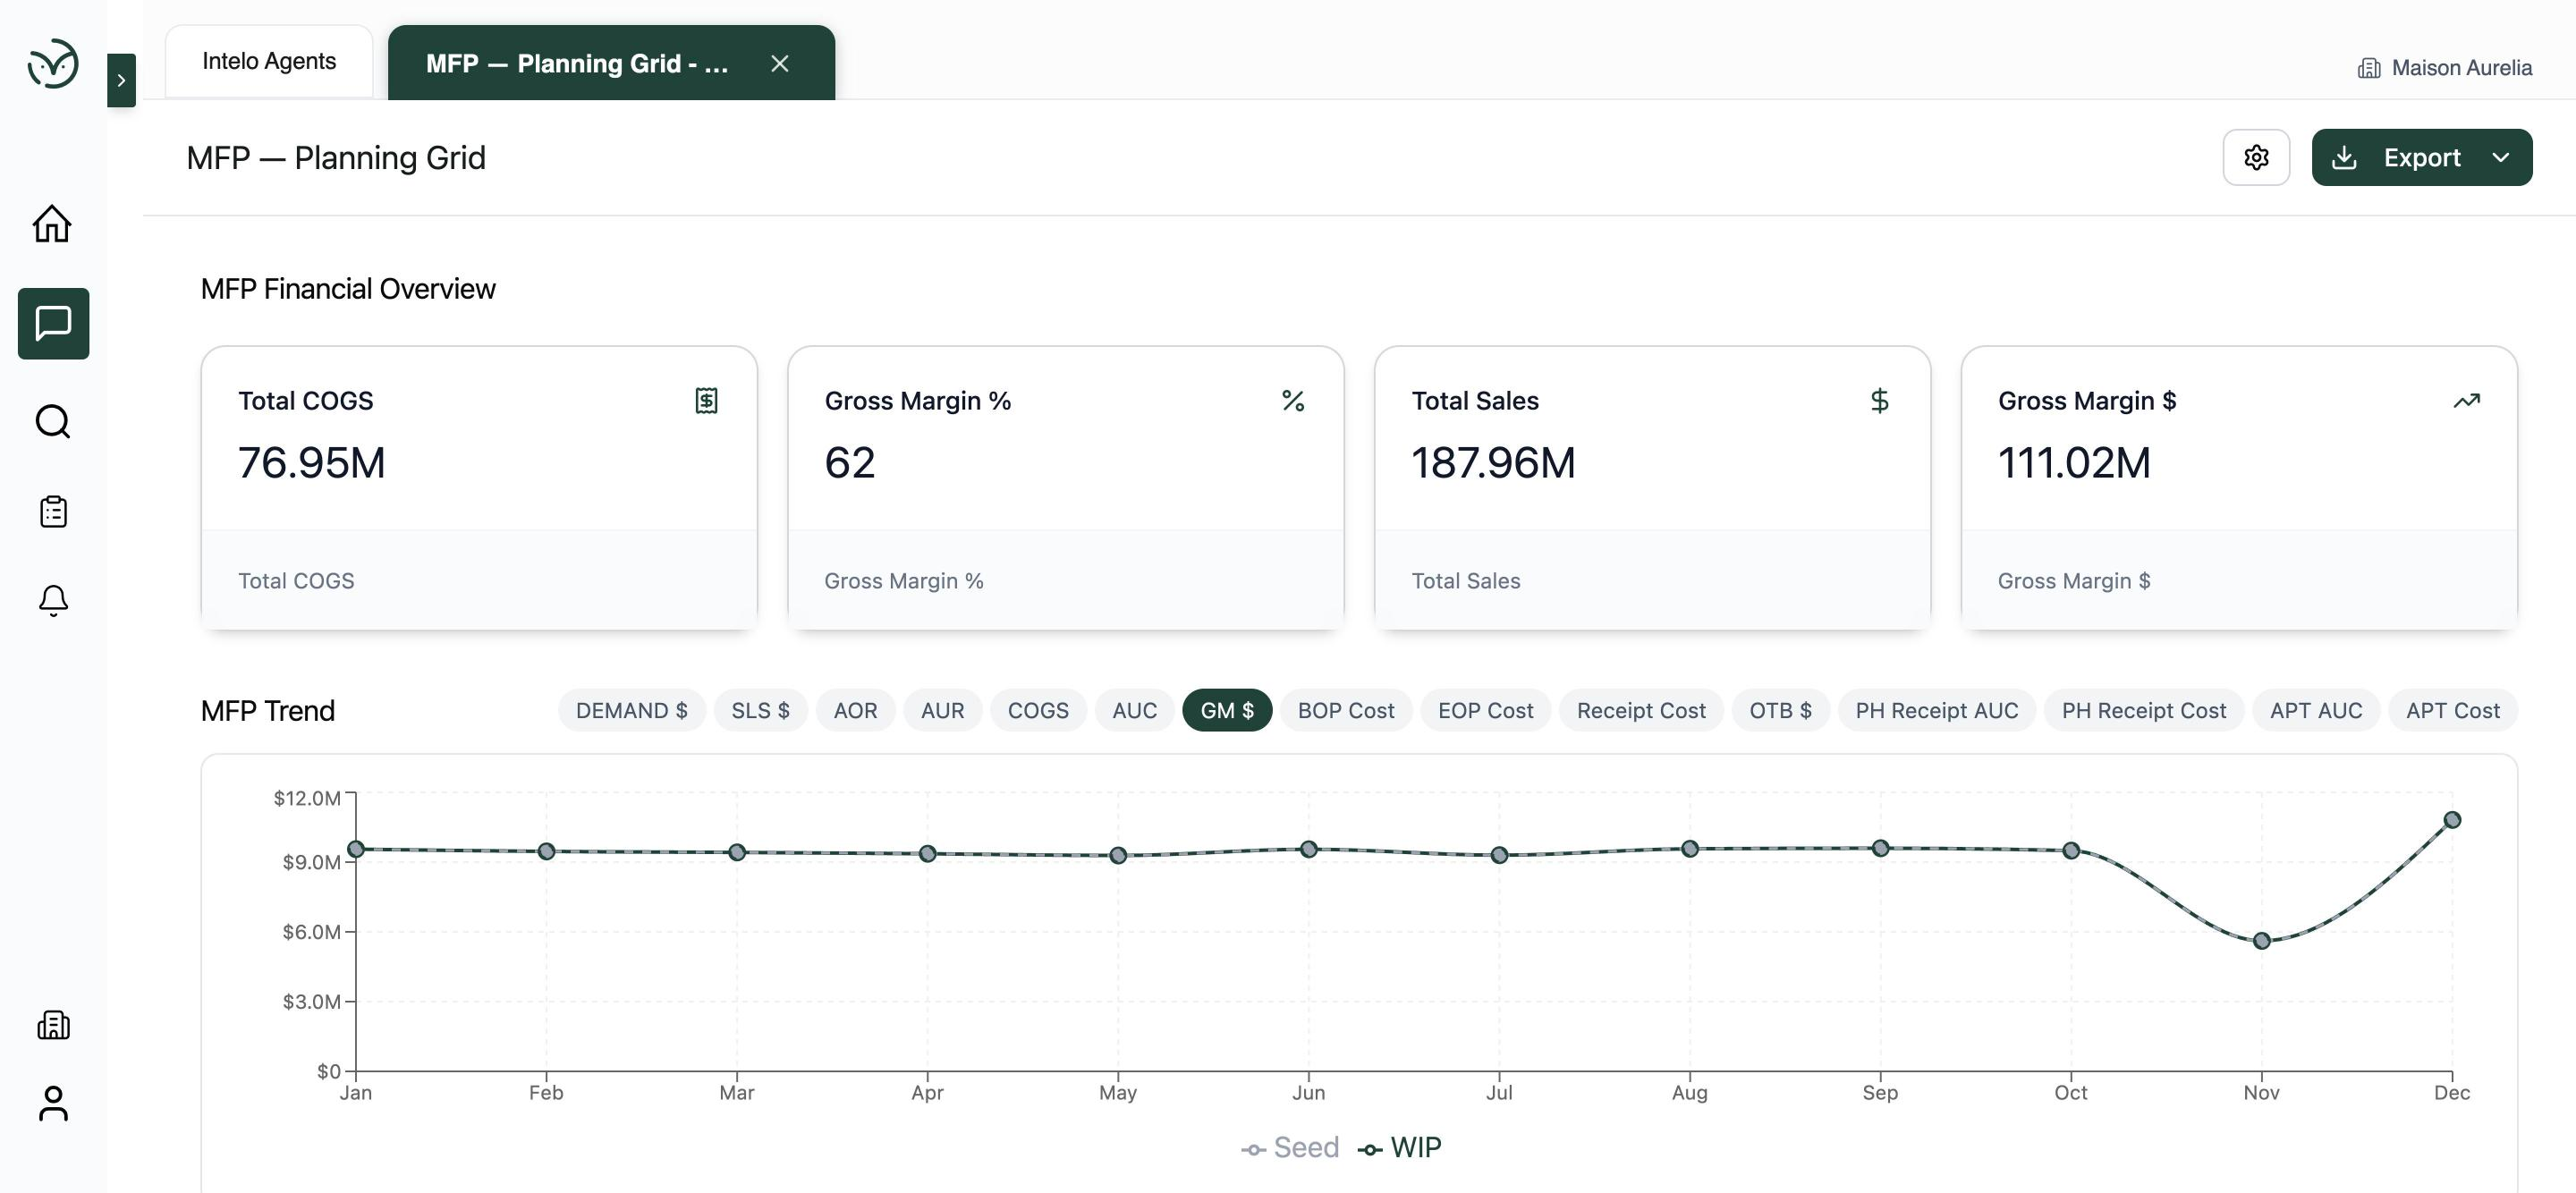Toggle the Seed series in chart legend
The height and width of the screenshot is (1193, 2576).
1290,1148
